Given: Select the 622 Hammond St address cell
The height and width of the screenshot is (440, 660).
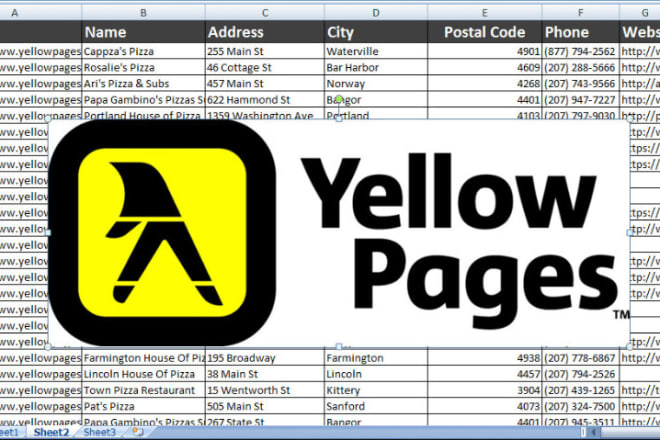Looking at the screenshot, I should pyautogui.click(x=265, y=100).
